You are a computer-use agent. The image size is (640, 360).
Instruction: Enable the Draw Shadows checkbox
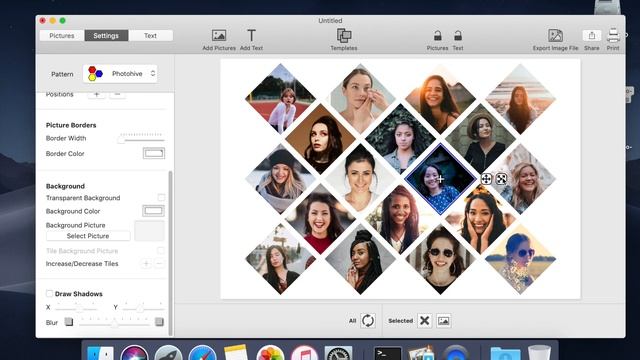coord(49,293)
